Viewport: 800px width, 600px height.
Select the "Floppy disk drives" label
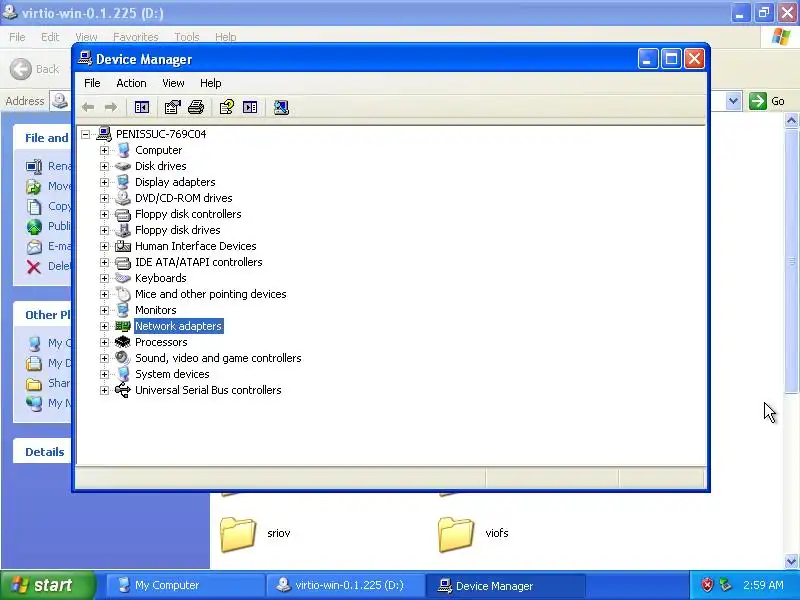pyautogui.click(x=178, y=230)
